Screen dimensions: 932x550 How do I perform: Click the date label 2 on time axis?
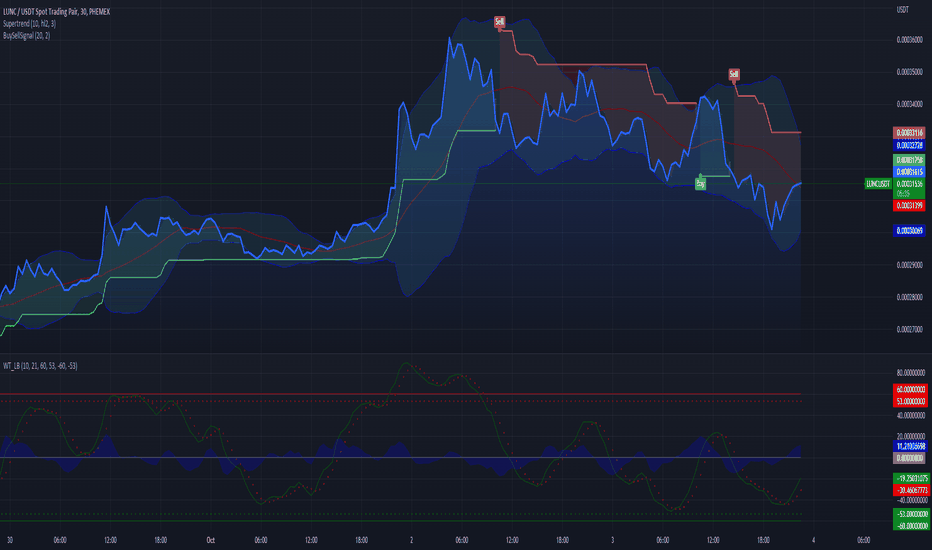coord(411,540)
